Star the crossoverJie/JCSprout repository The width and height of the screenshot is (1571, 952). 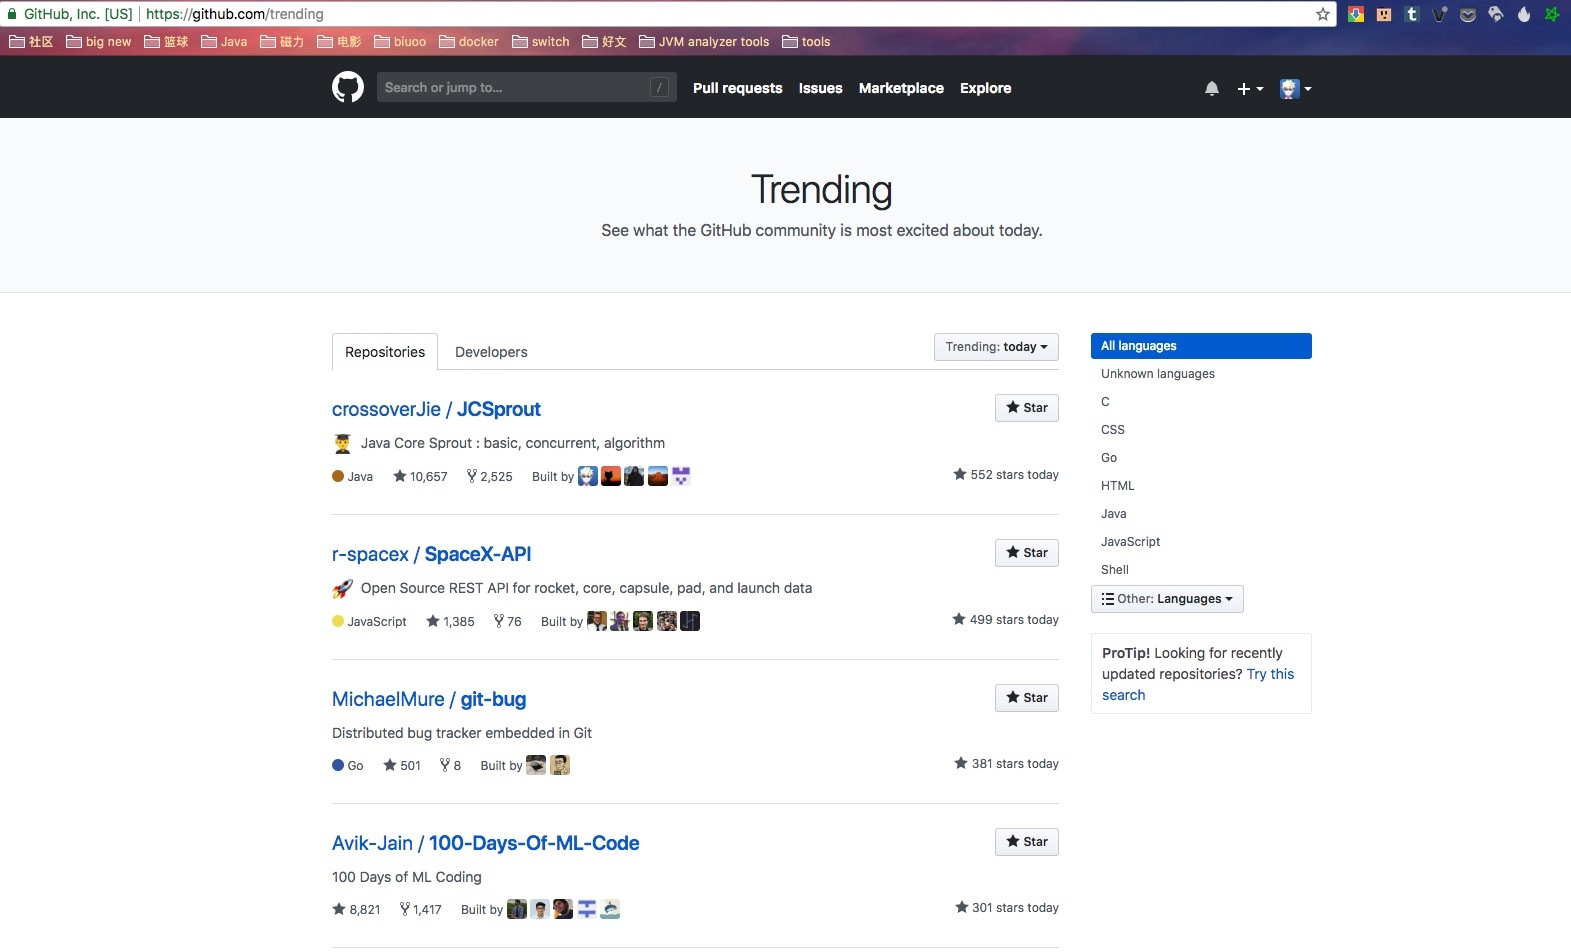1027,408
